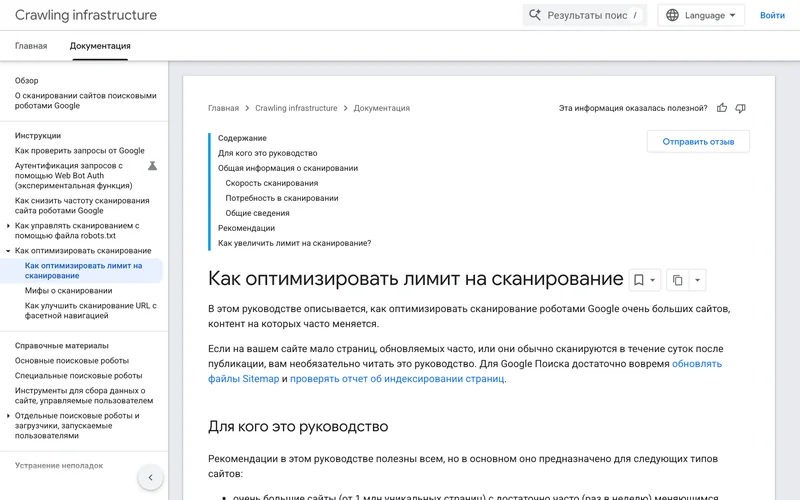Open 'Как проверить запросы от Google'
This screenshot has width=800, height=500.
pos(80,151)
